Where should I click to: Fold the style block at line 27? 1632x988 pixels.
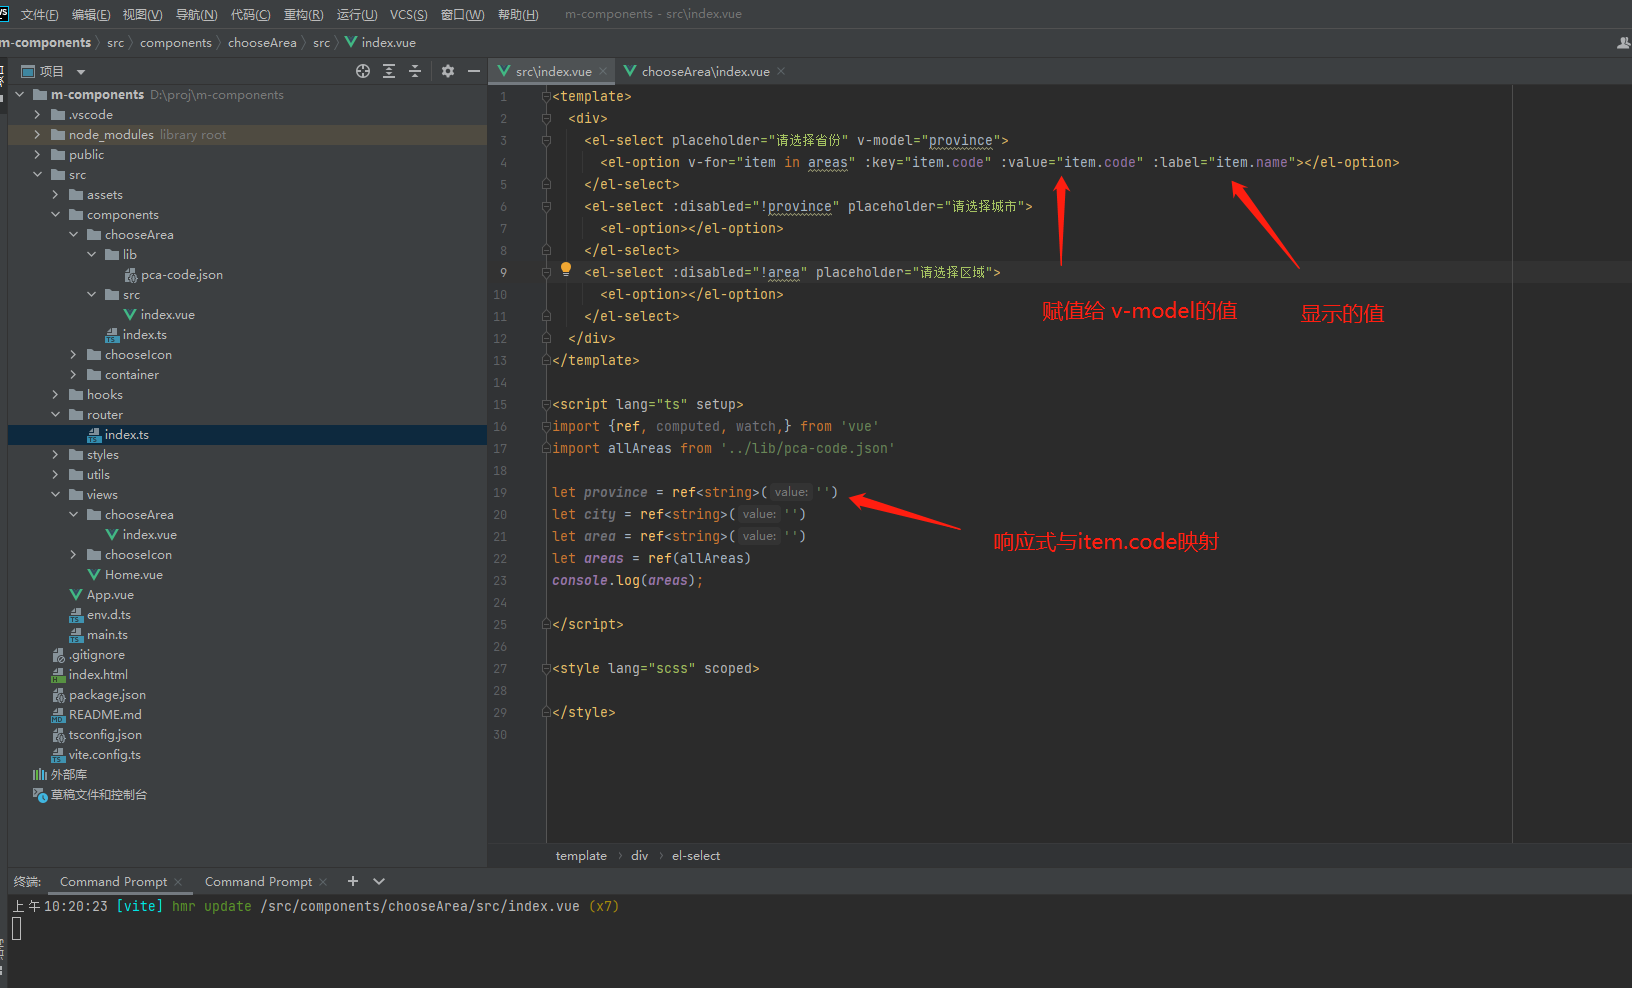click(546, 668)
